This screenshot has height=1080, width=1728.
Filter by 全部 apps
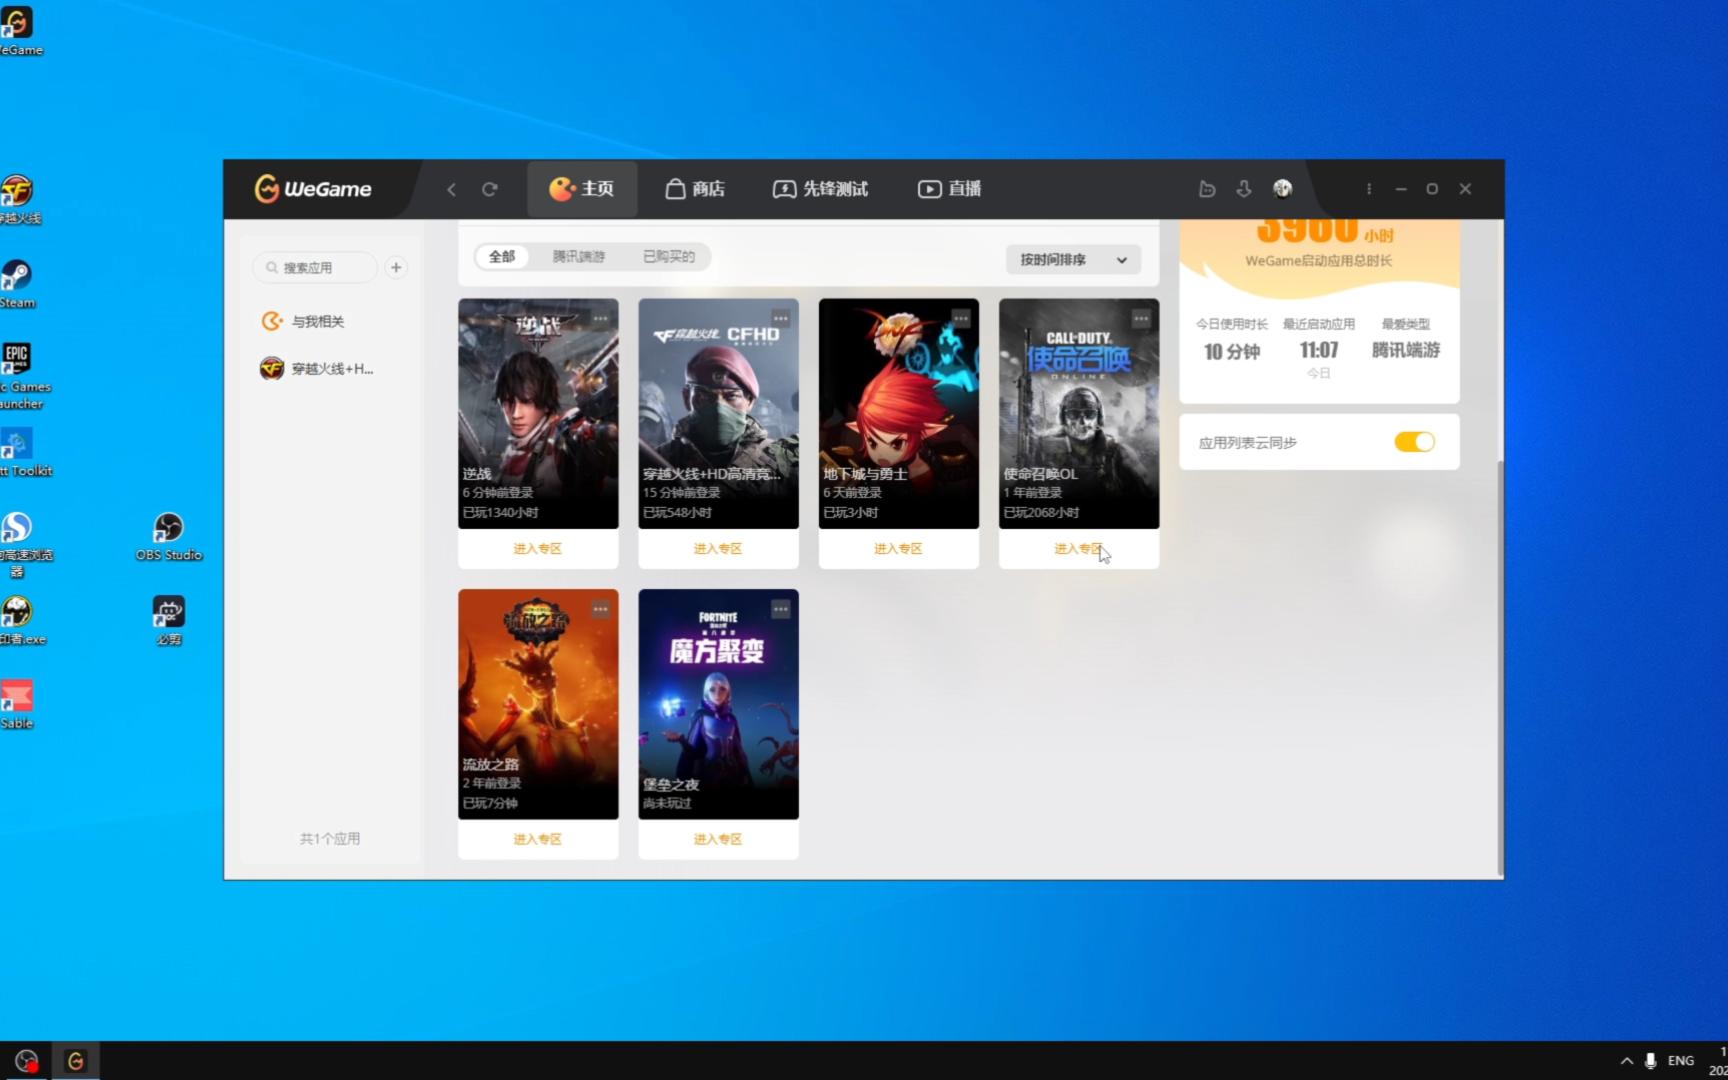click(502, 257)
